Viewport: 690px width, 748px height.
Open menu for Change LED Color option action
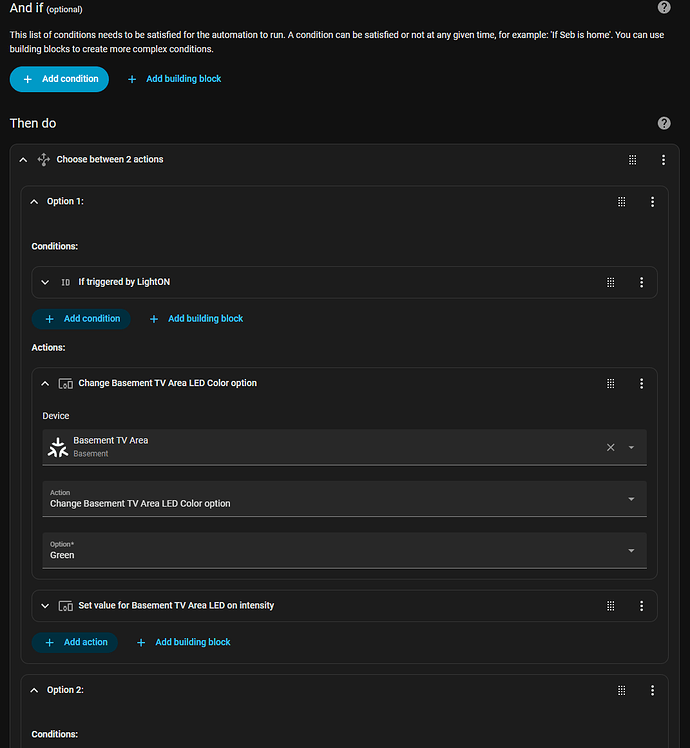pyautogui.click(x=641, y=383)
